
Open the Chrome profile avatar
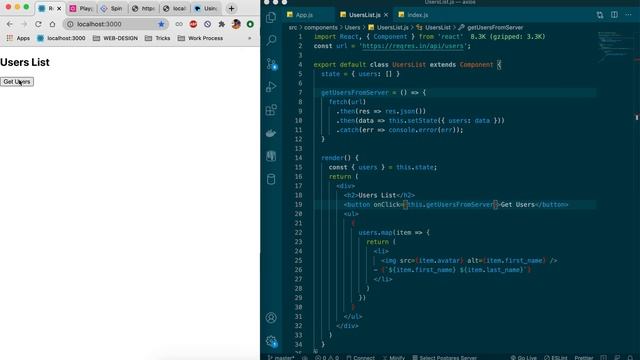tap(236, 24)
